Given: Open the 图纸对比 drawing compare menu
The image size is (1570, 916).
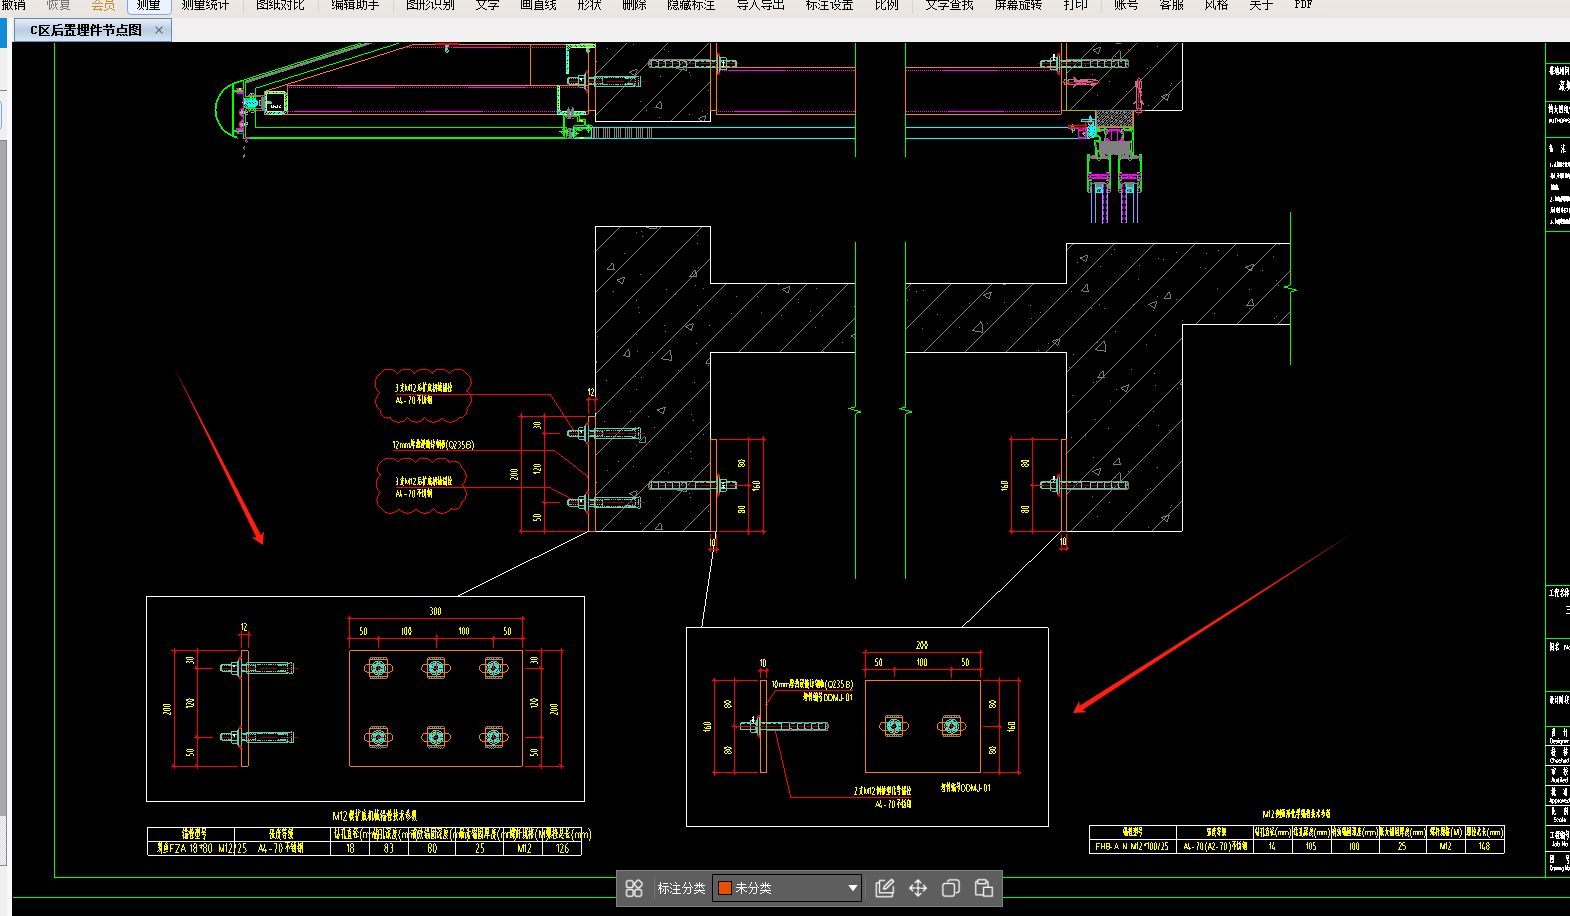Looking at the screenshot, I should [280, 5].
